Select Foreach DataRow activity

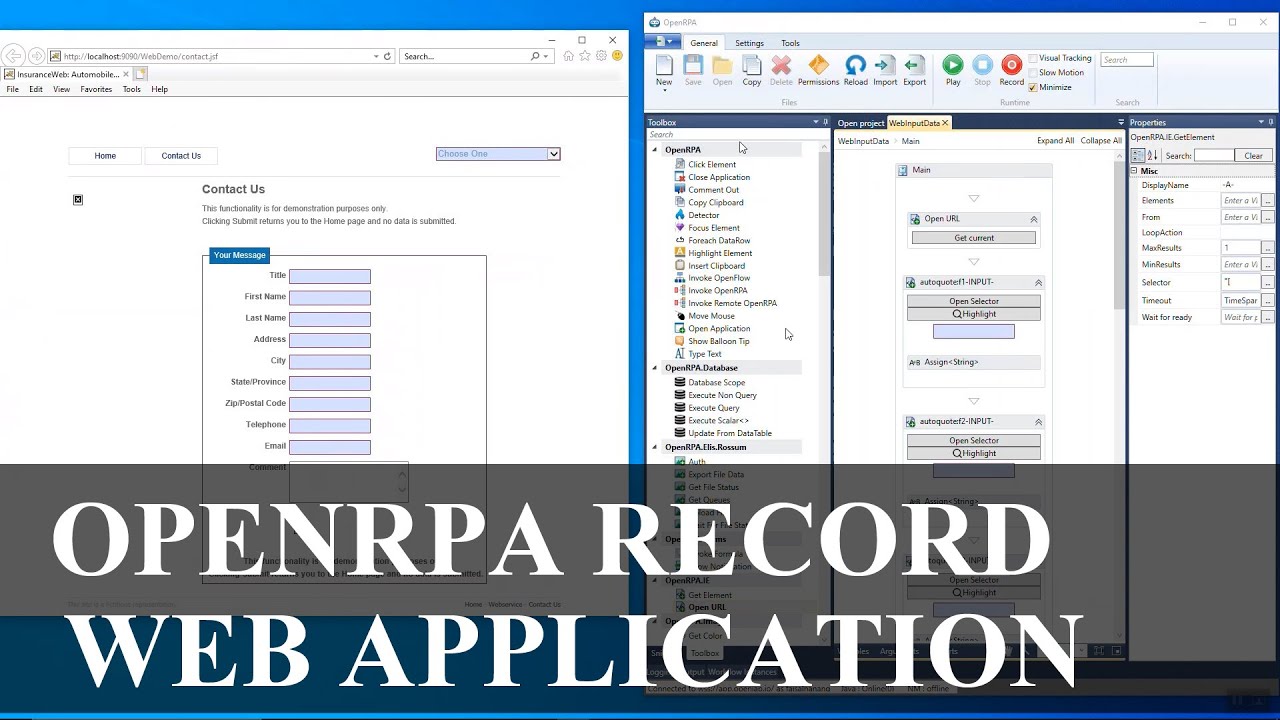coord(718,240)
